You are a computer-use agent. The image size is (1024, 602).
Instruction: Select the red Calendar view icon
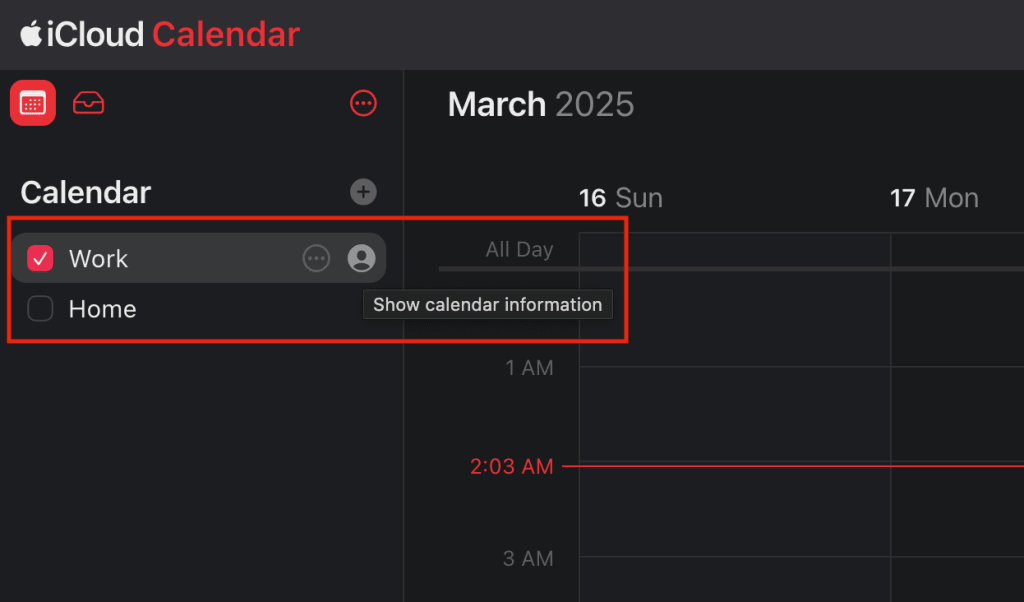point(32,103)
